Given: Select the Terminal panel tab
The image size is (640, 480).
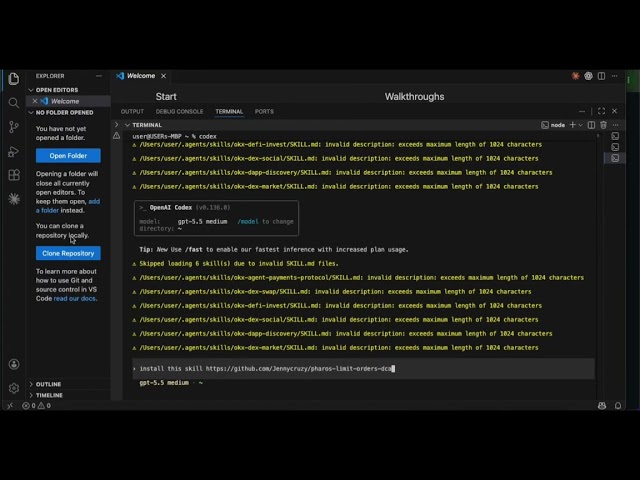Looking at the screenshot, I should pyautogui.click(x=229, y=111).
